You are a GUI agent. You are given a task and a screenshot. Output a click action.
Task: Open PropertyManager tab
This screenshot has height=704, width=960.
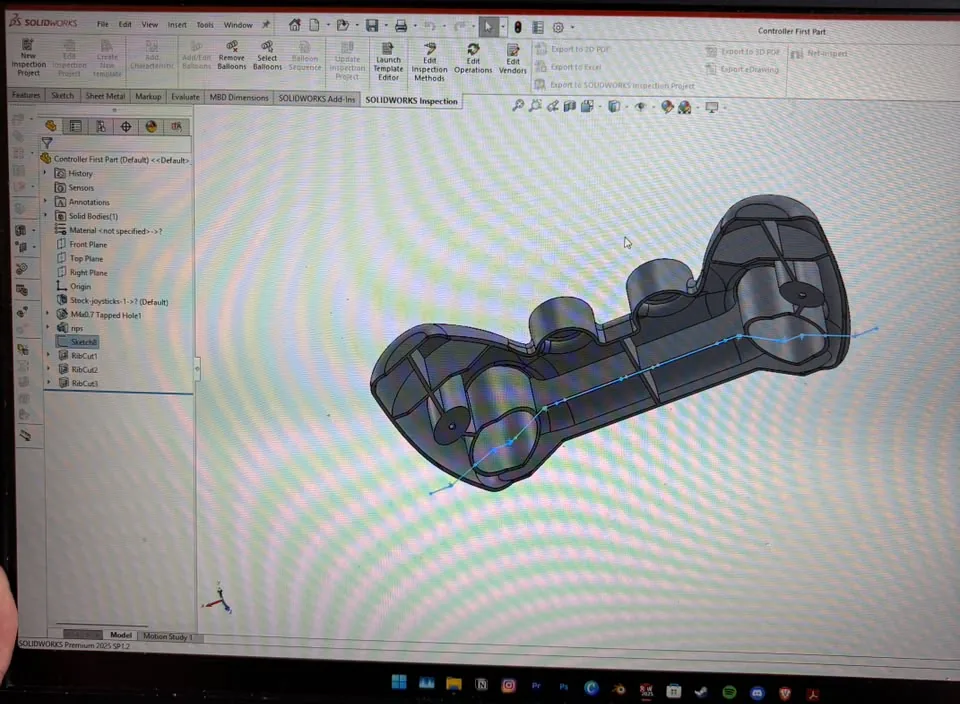tap(75, 126)
